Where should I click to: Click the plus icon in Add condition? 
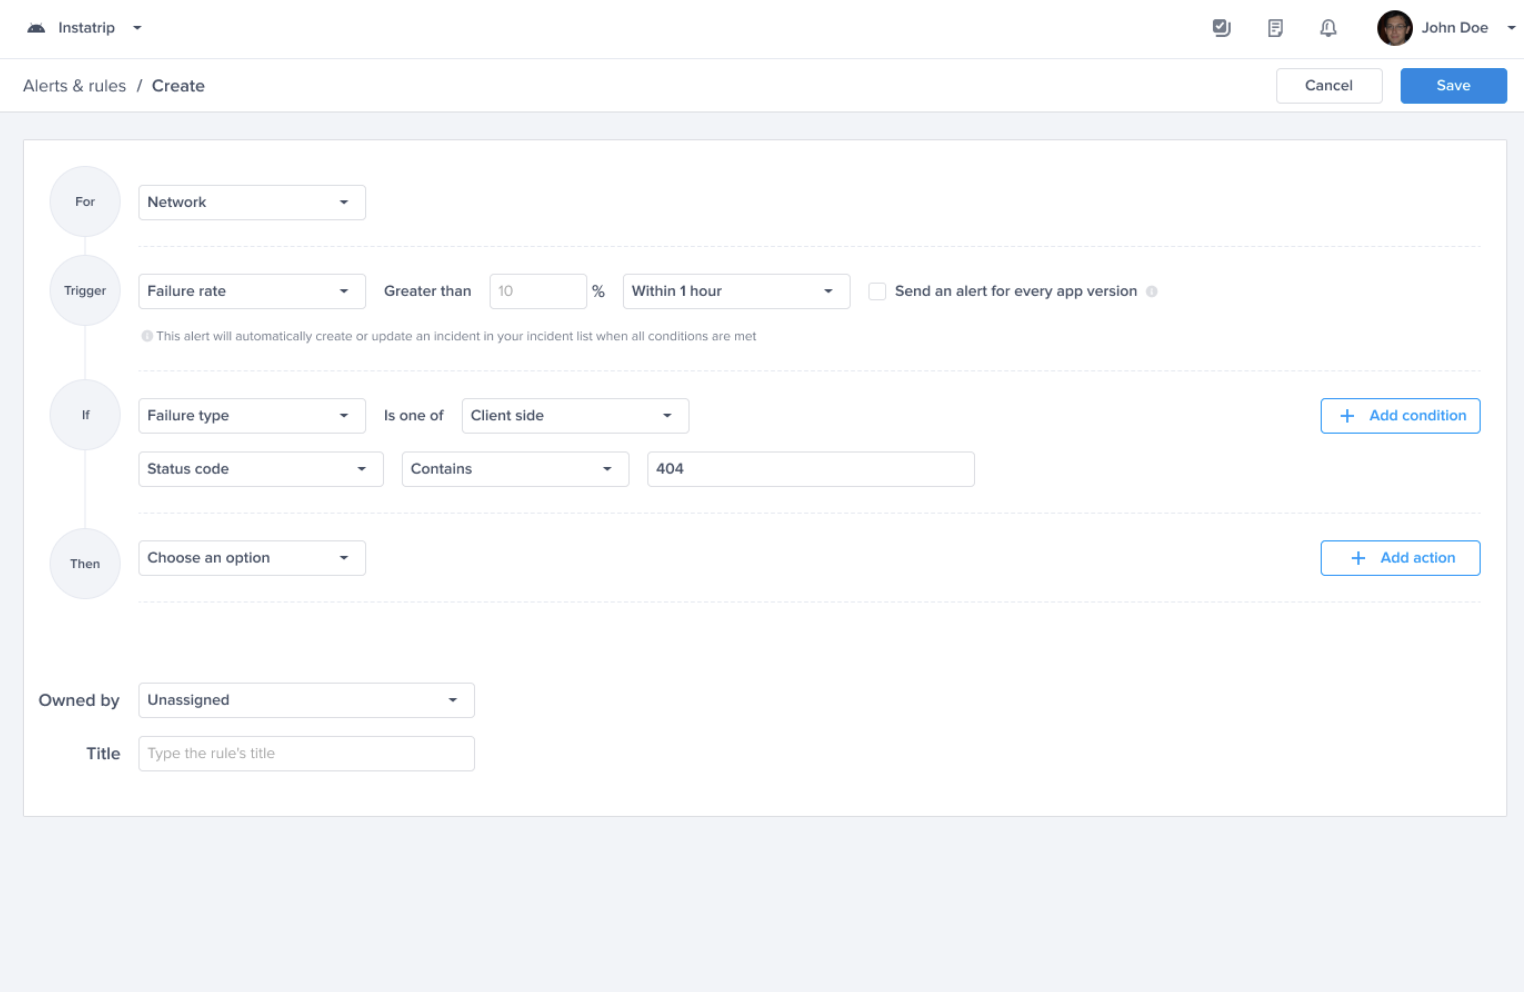click(x=1347, y=416)
